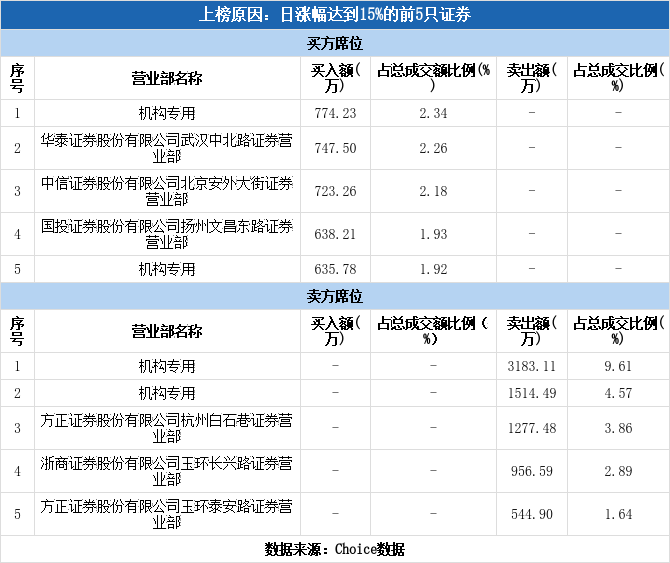Click buy ratio 1.93
This screenshot has height=563, width=670.
pos(433,234)
